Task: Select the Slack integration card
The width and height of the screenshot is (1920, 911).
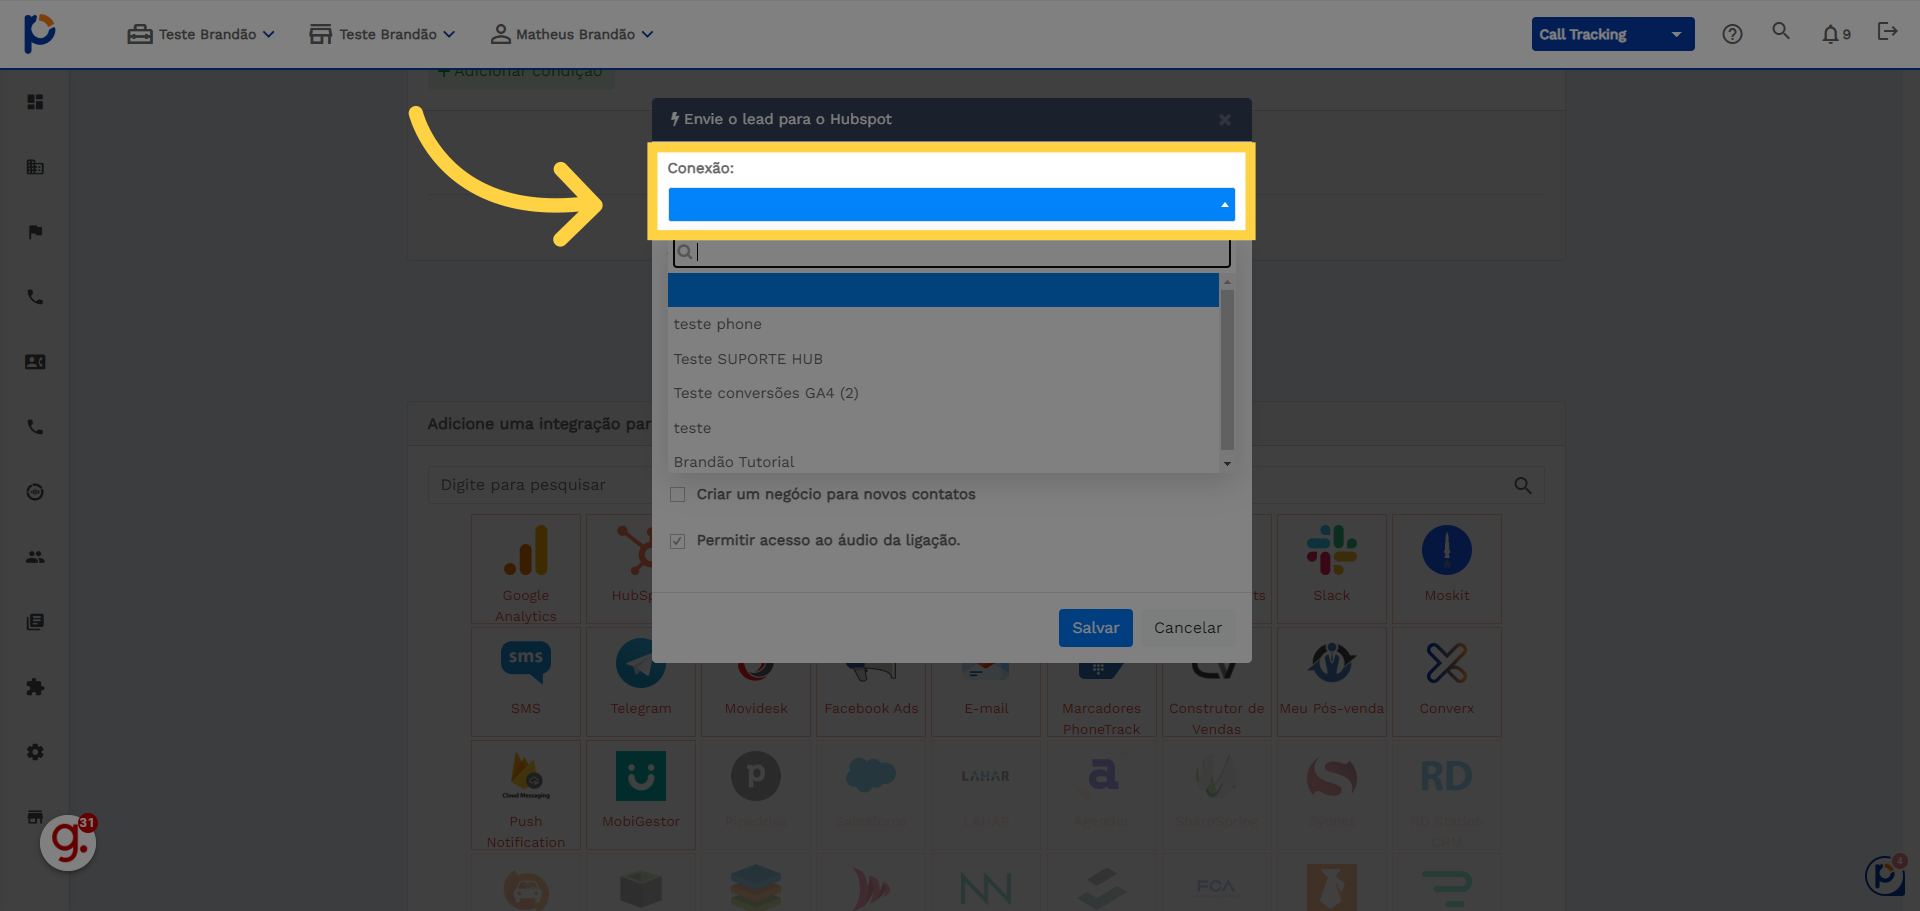Action: (1331, 569)
